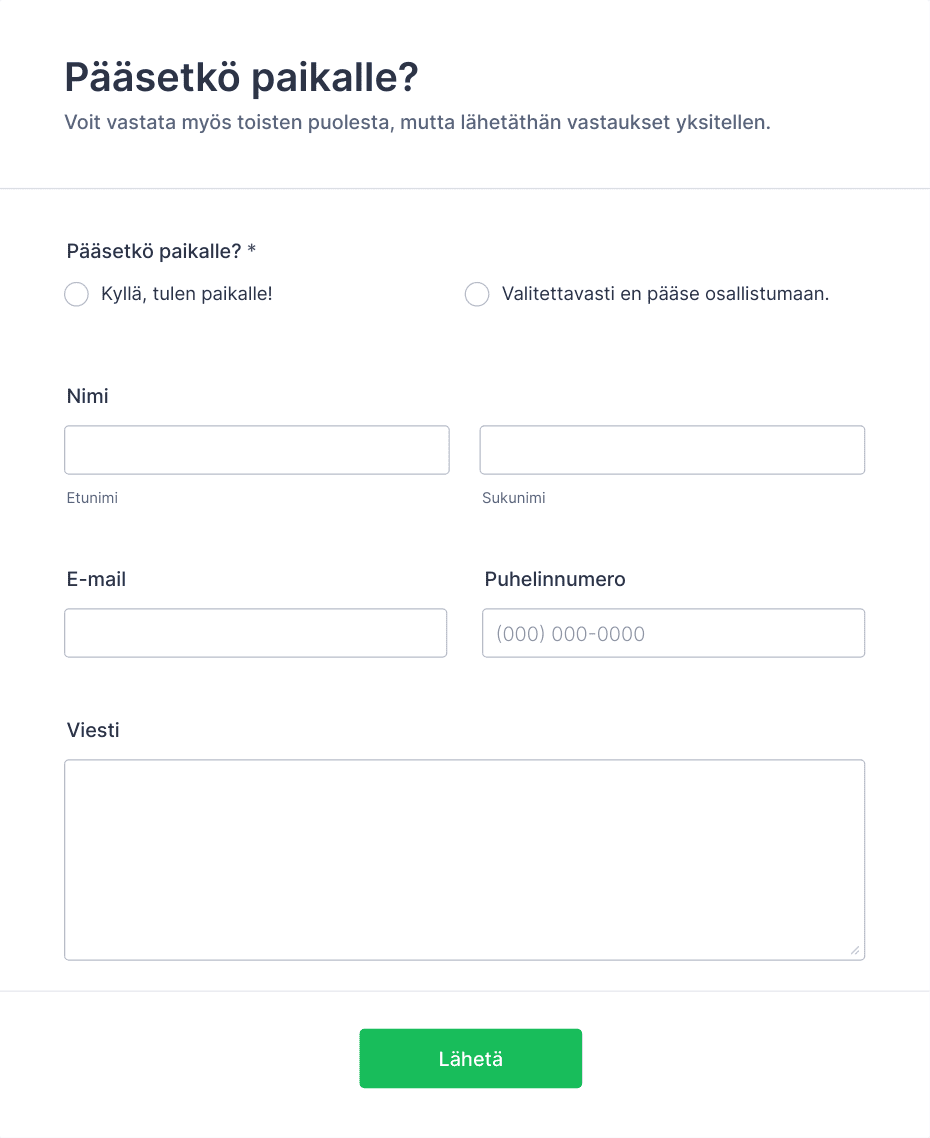
Task: Click into the Etunimi first name field
Action: 257,450
